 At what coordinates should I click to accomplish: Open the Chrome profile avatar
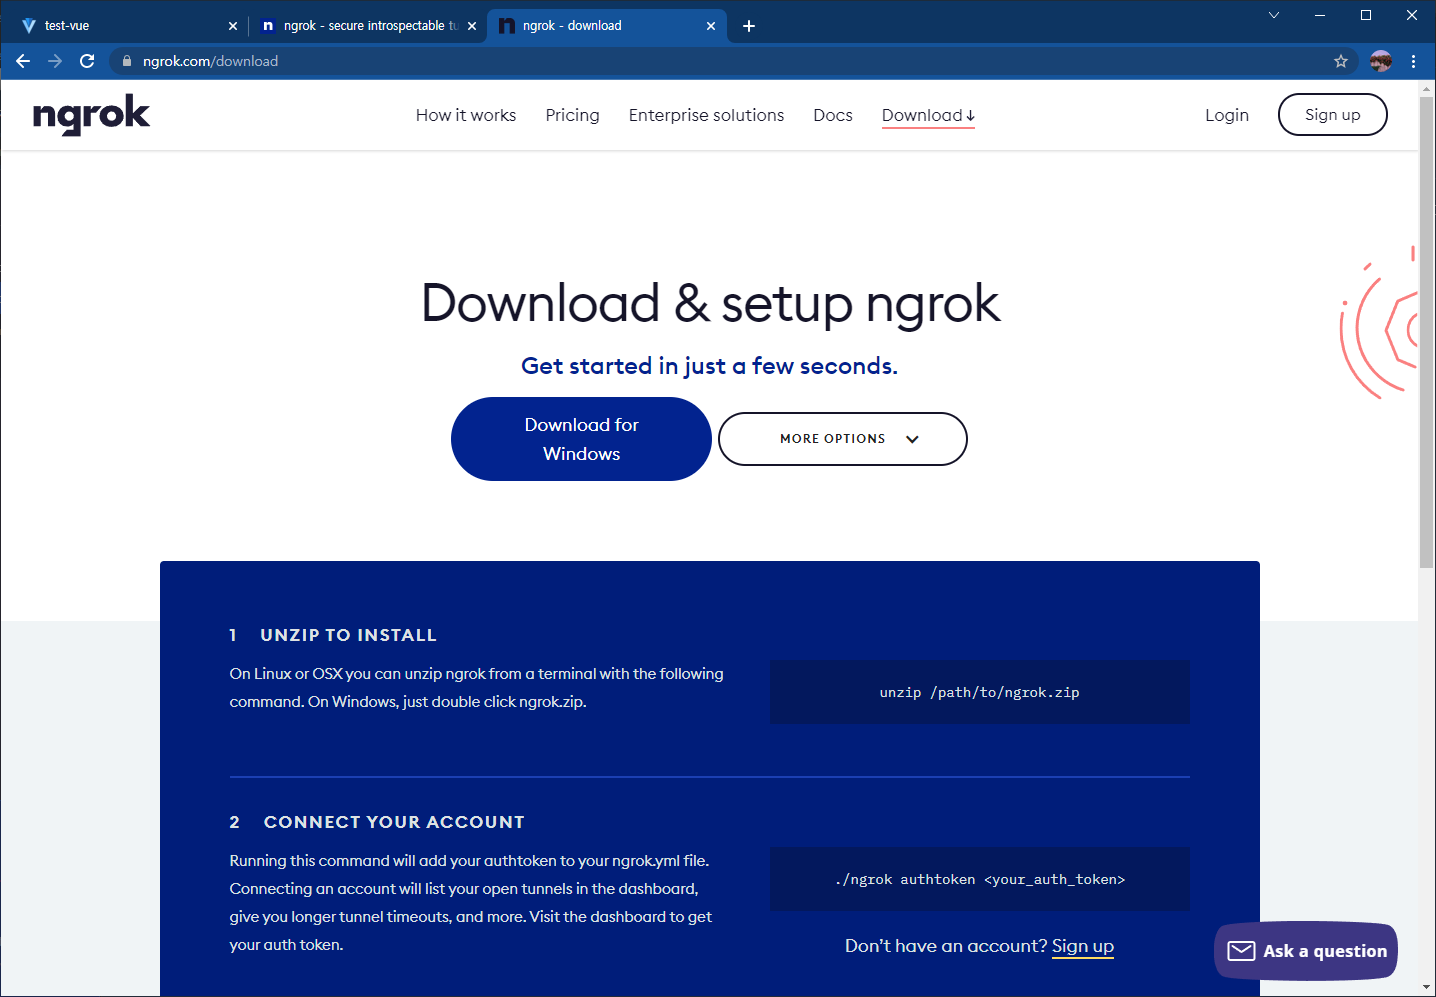(x=1381, y=61)
